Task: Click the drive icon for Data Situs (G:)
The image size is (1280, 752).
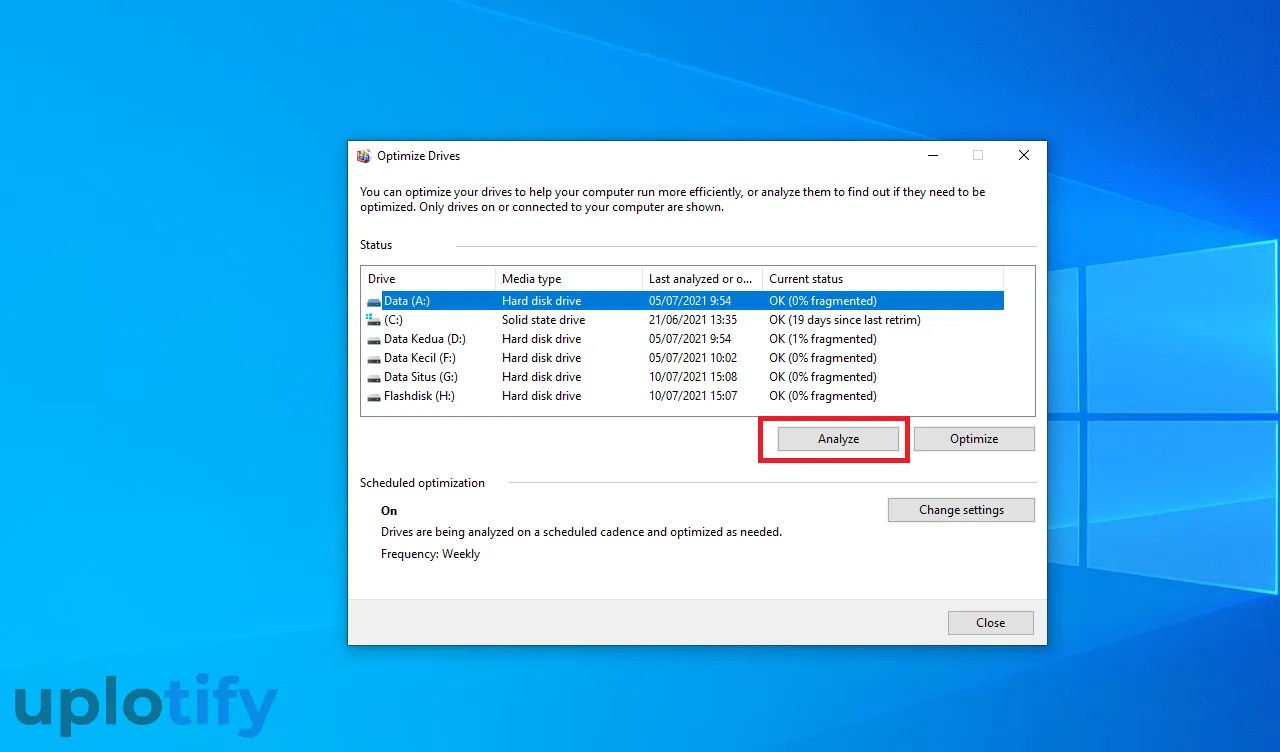Action: click(x=374, y=377)
